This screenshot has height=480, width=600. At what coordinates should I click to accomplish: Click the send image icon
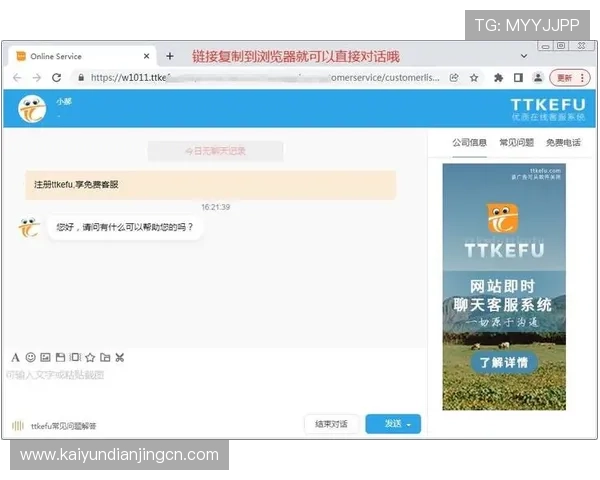(45, 357)
